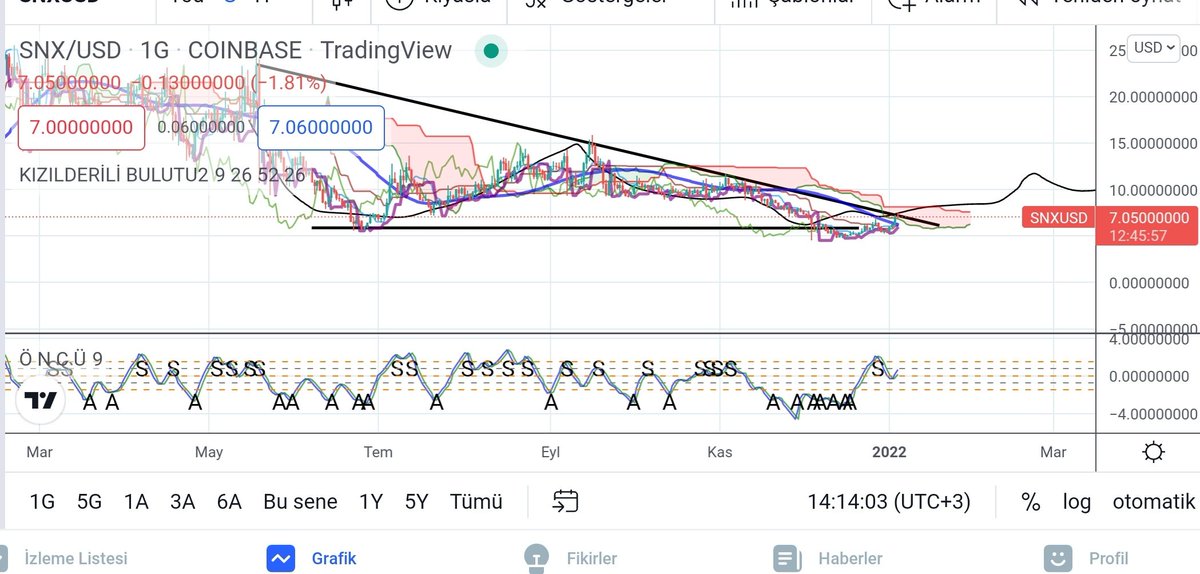The height and width of the screenshot is (574, 1200).
Task: Click the 0.06000000 spread value
Action: [x=201, y=127]
